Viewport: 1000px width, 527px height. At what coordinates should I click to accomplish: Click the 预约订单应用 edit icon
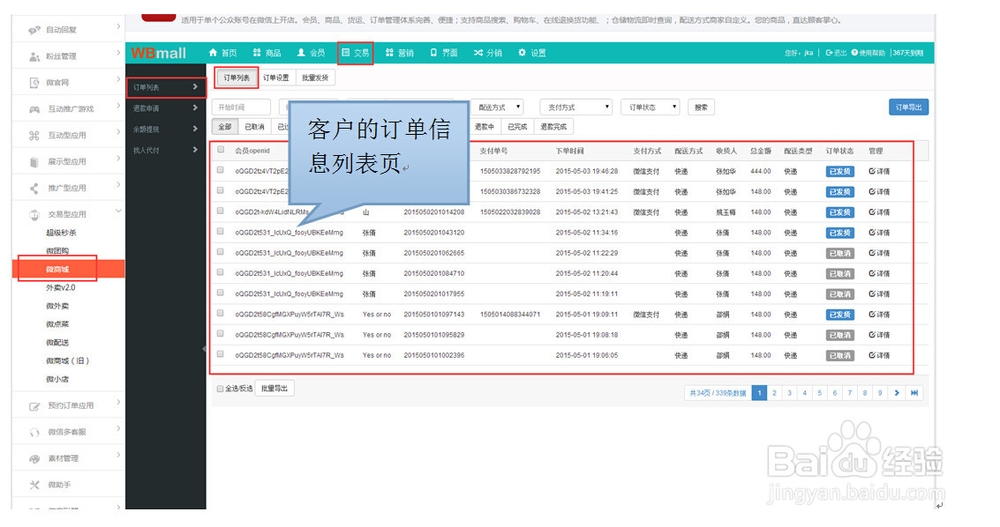(34, 406)
